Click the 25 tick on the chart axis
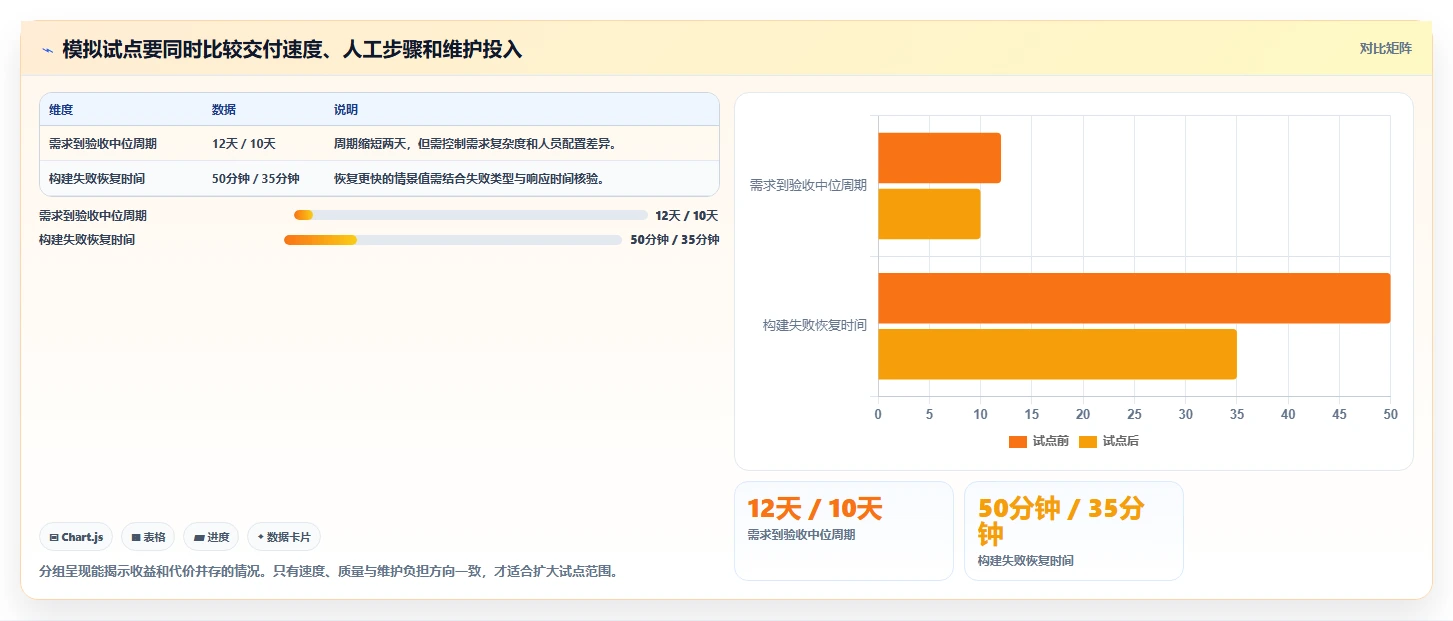Image resolution: width=1453 pixels, height=621 pixels. click(1134, 414)
